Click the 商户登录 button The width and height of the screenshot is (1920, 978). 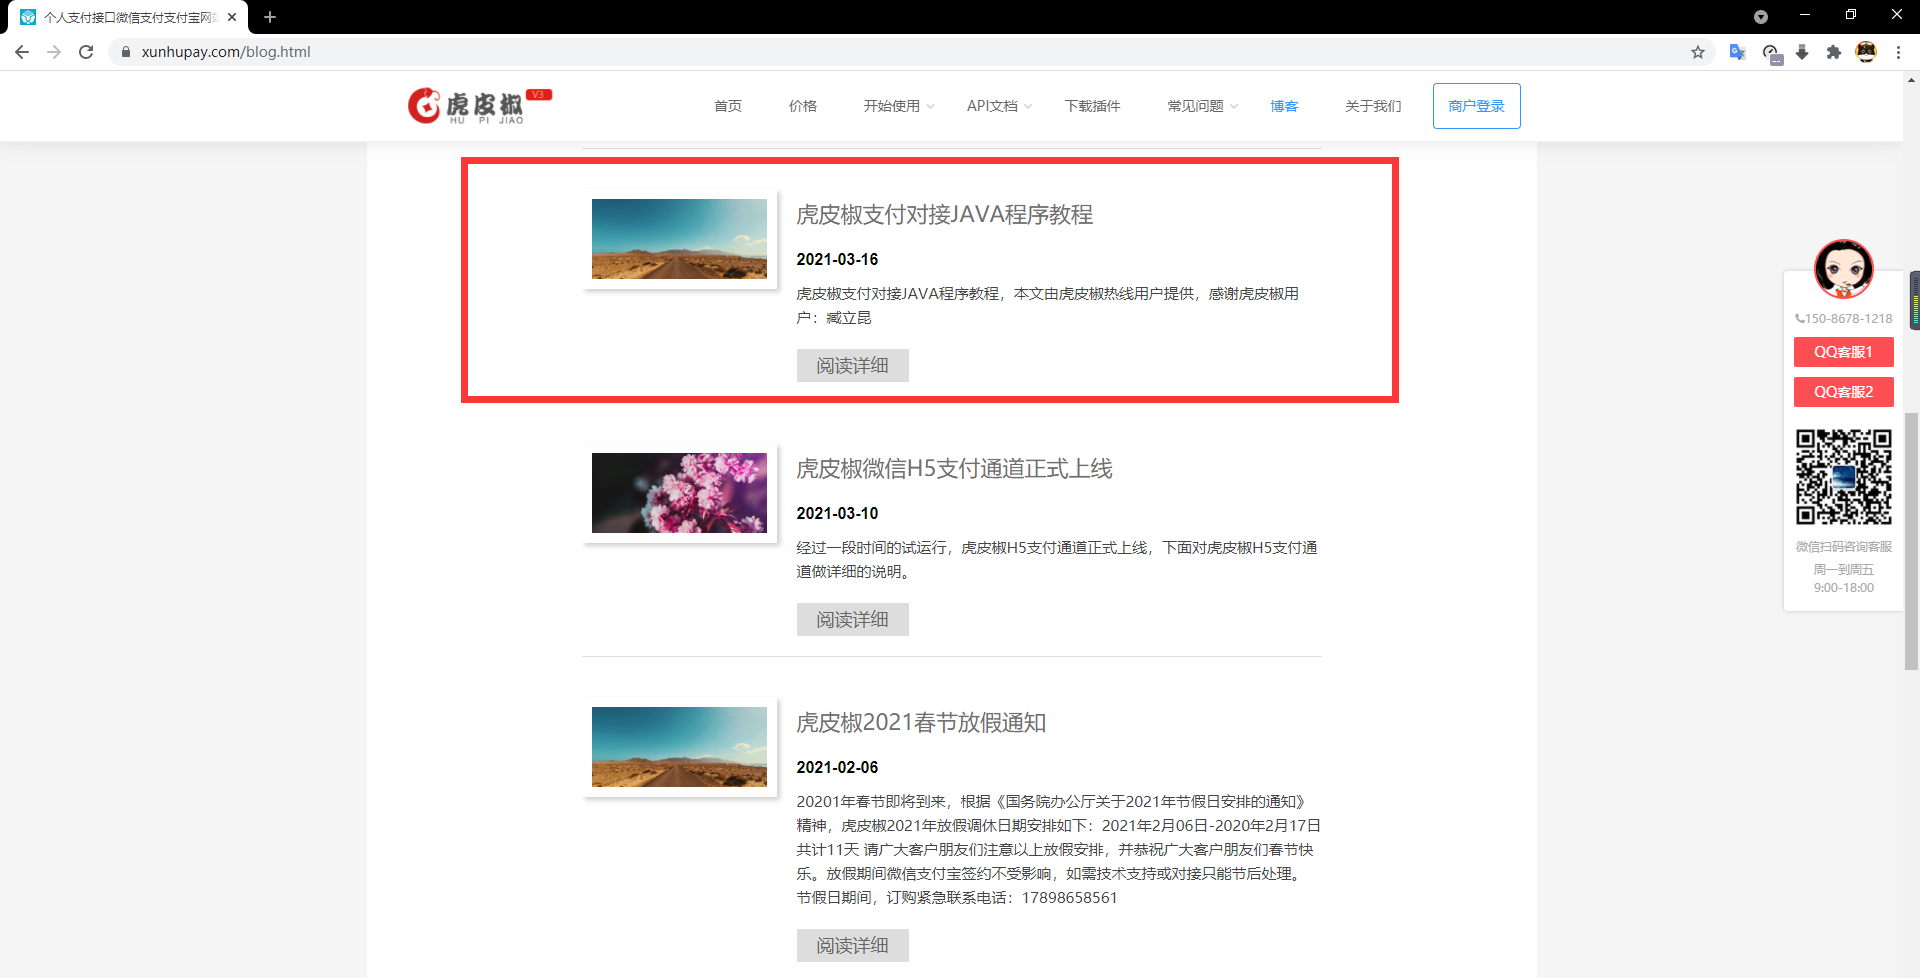click(x=1476, y=106)
